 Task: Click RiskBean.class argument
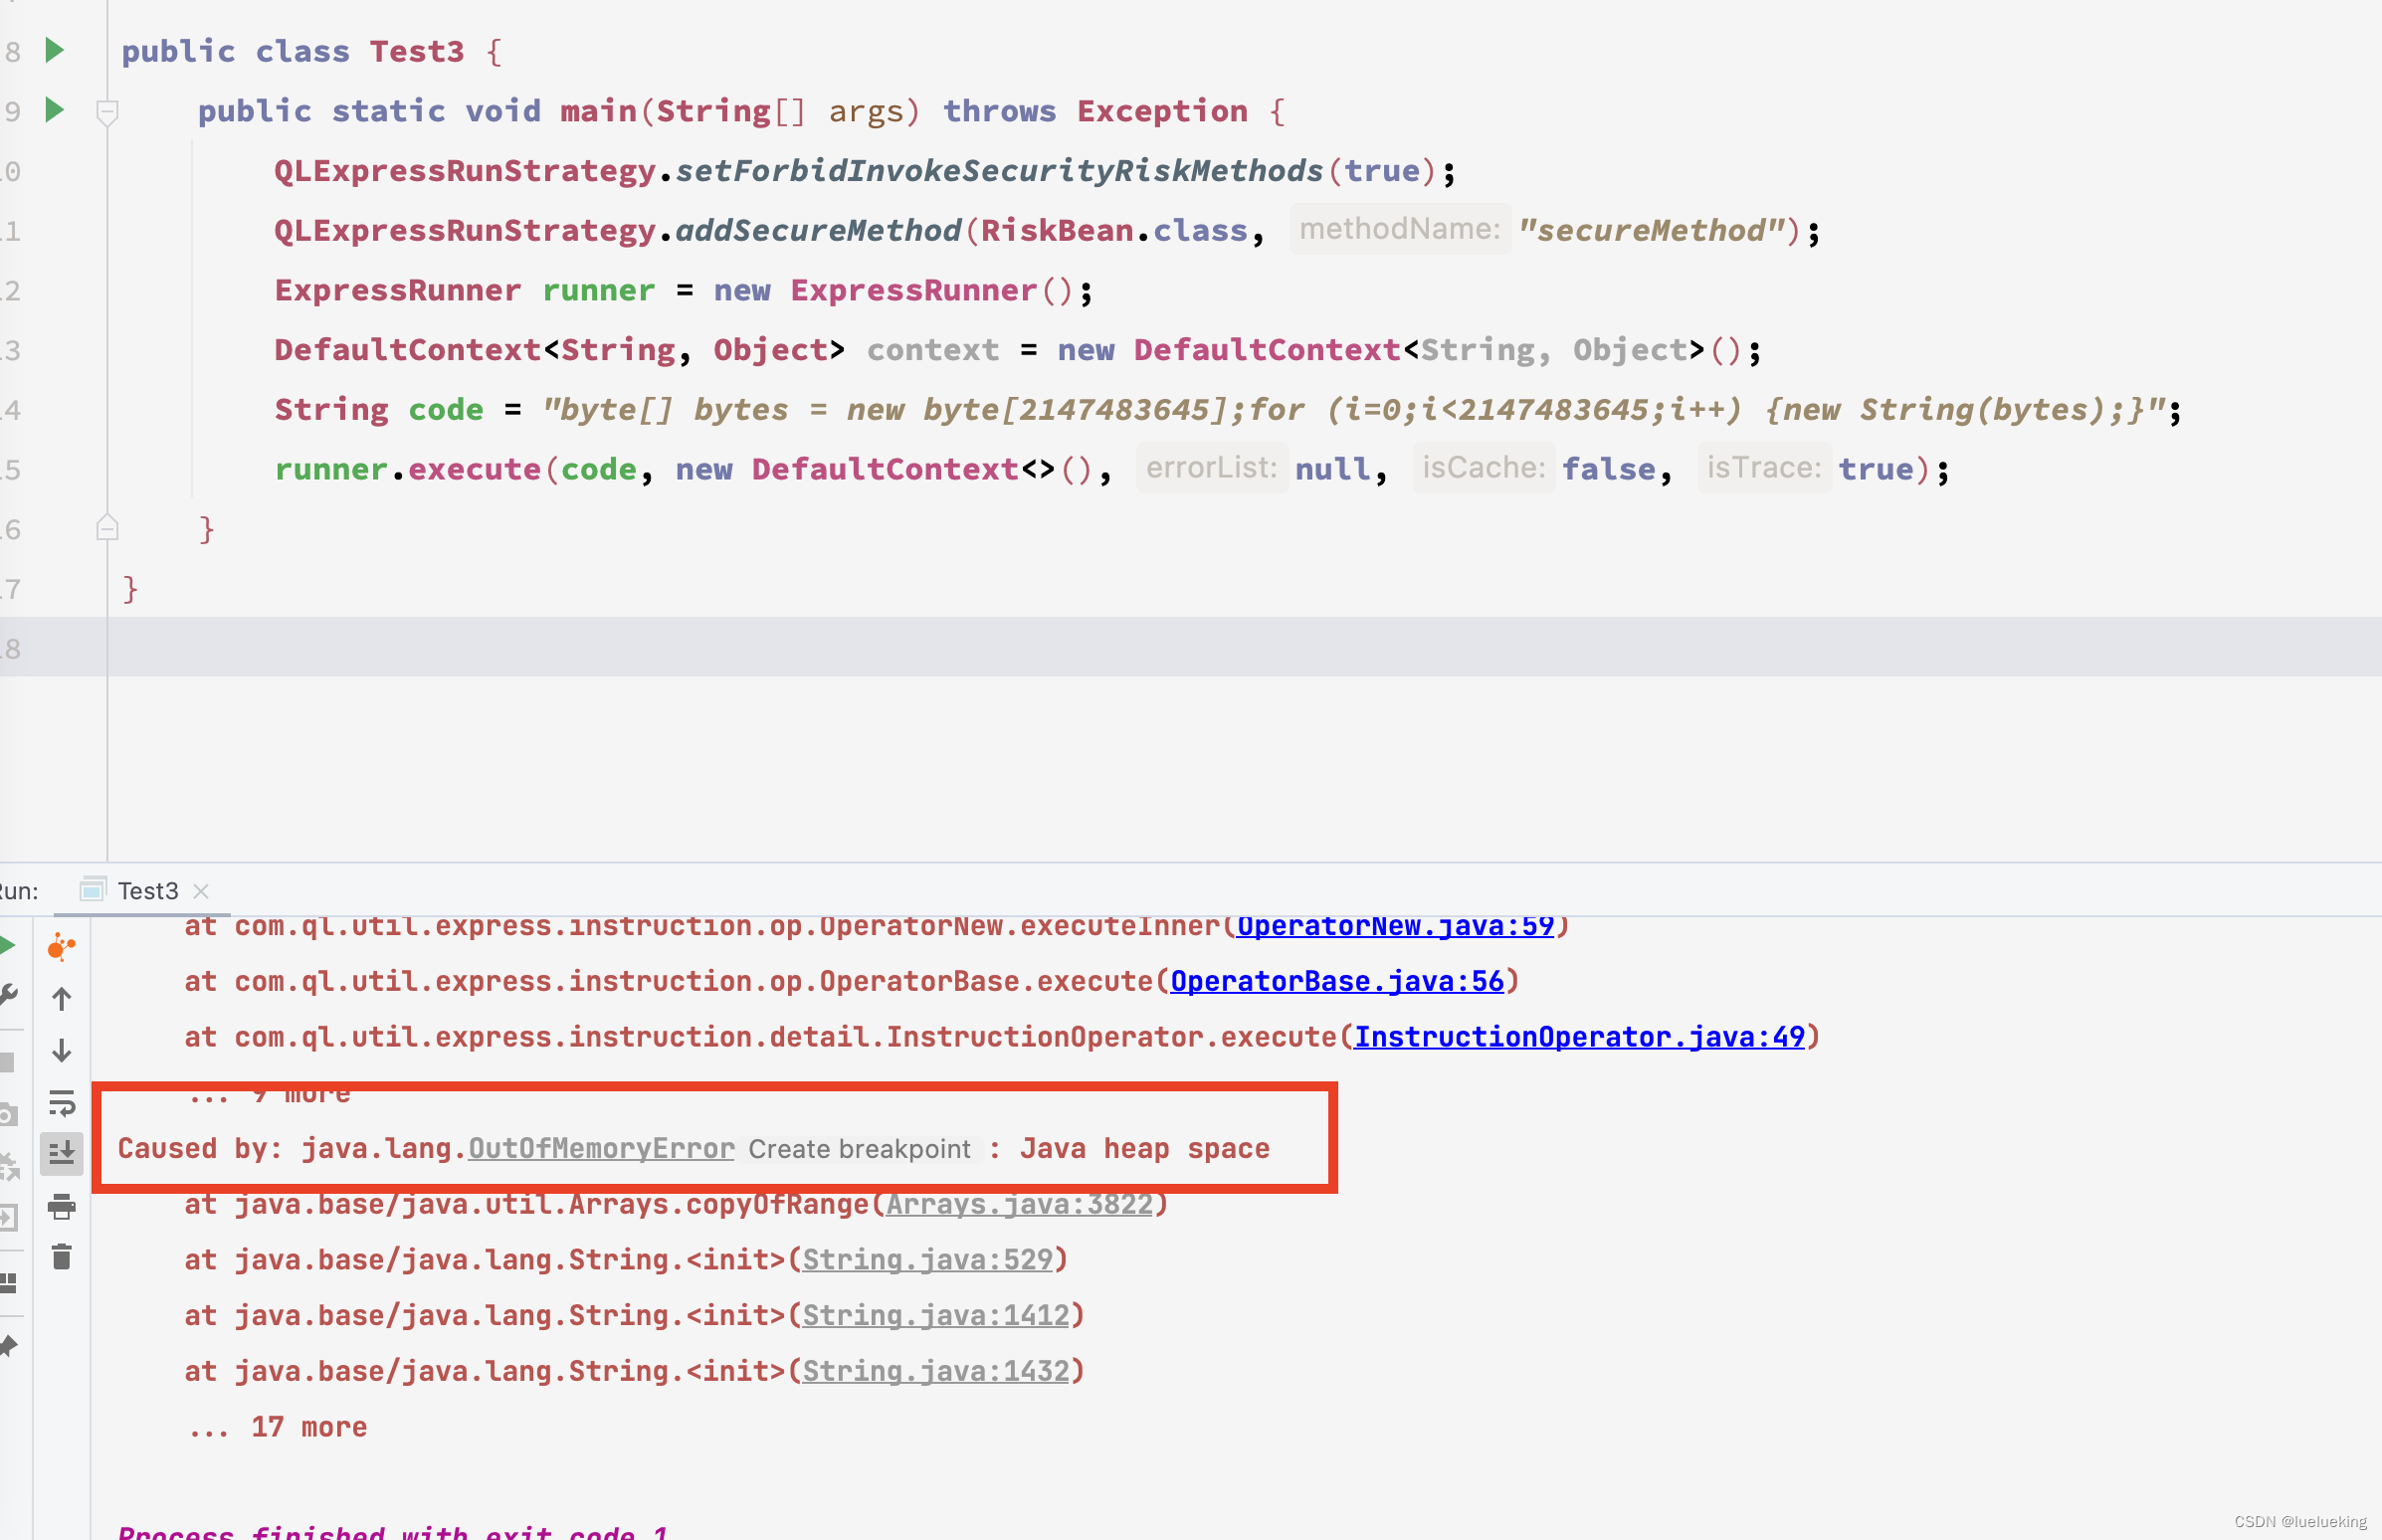[x=1114, y=231]
